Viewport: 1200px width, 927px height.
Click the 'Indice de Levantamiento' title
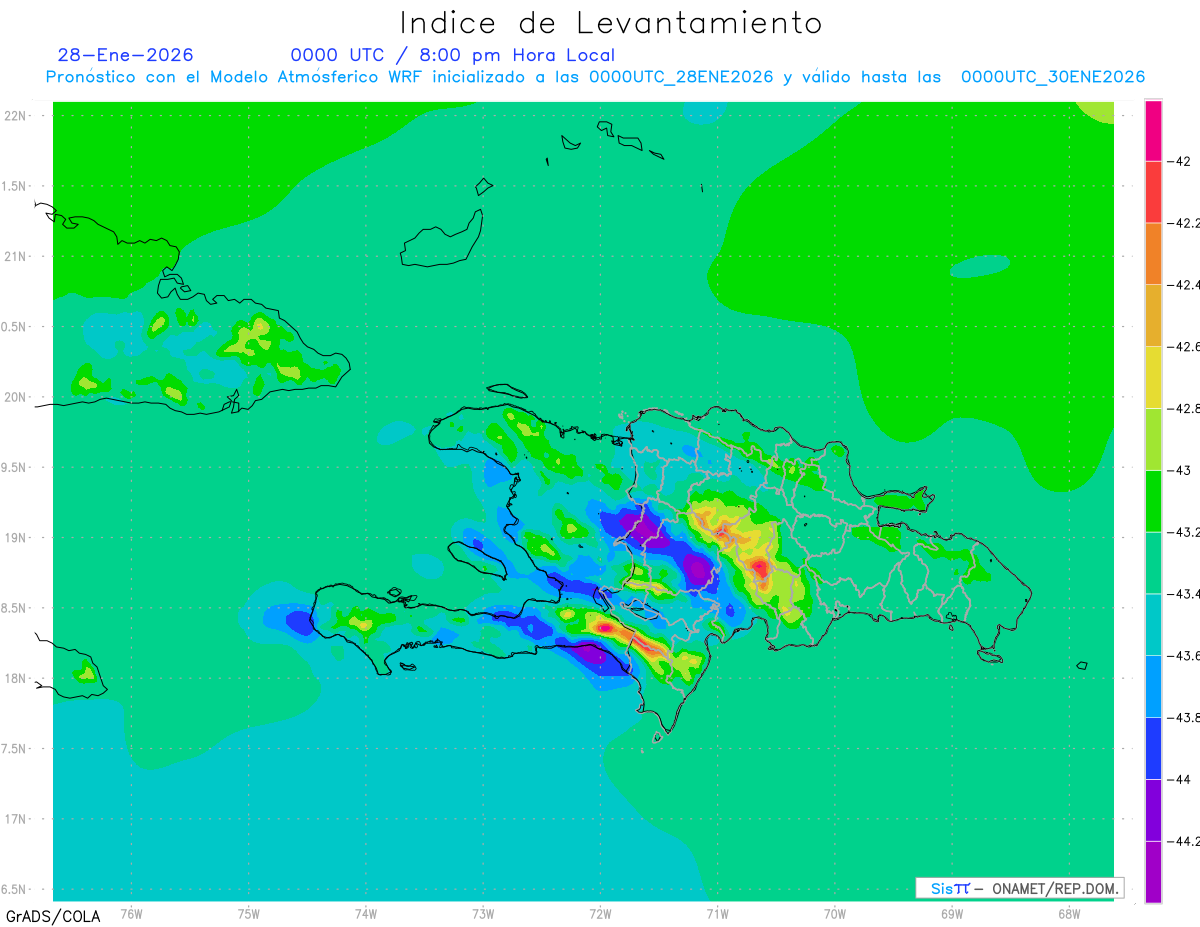[x=611, y=23]
